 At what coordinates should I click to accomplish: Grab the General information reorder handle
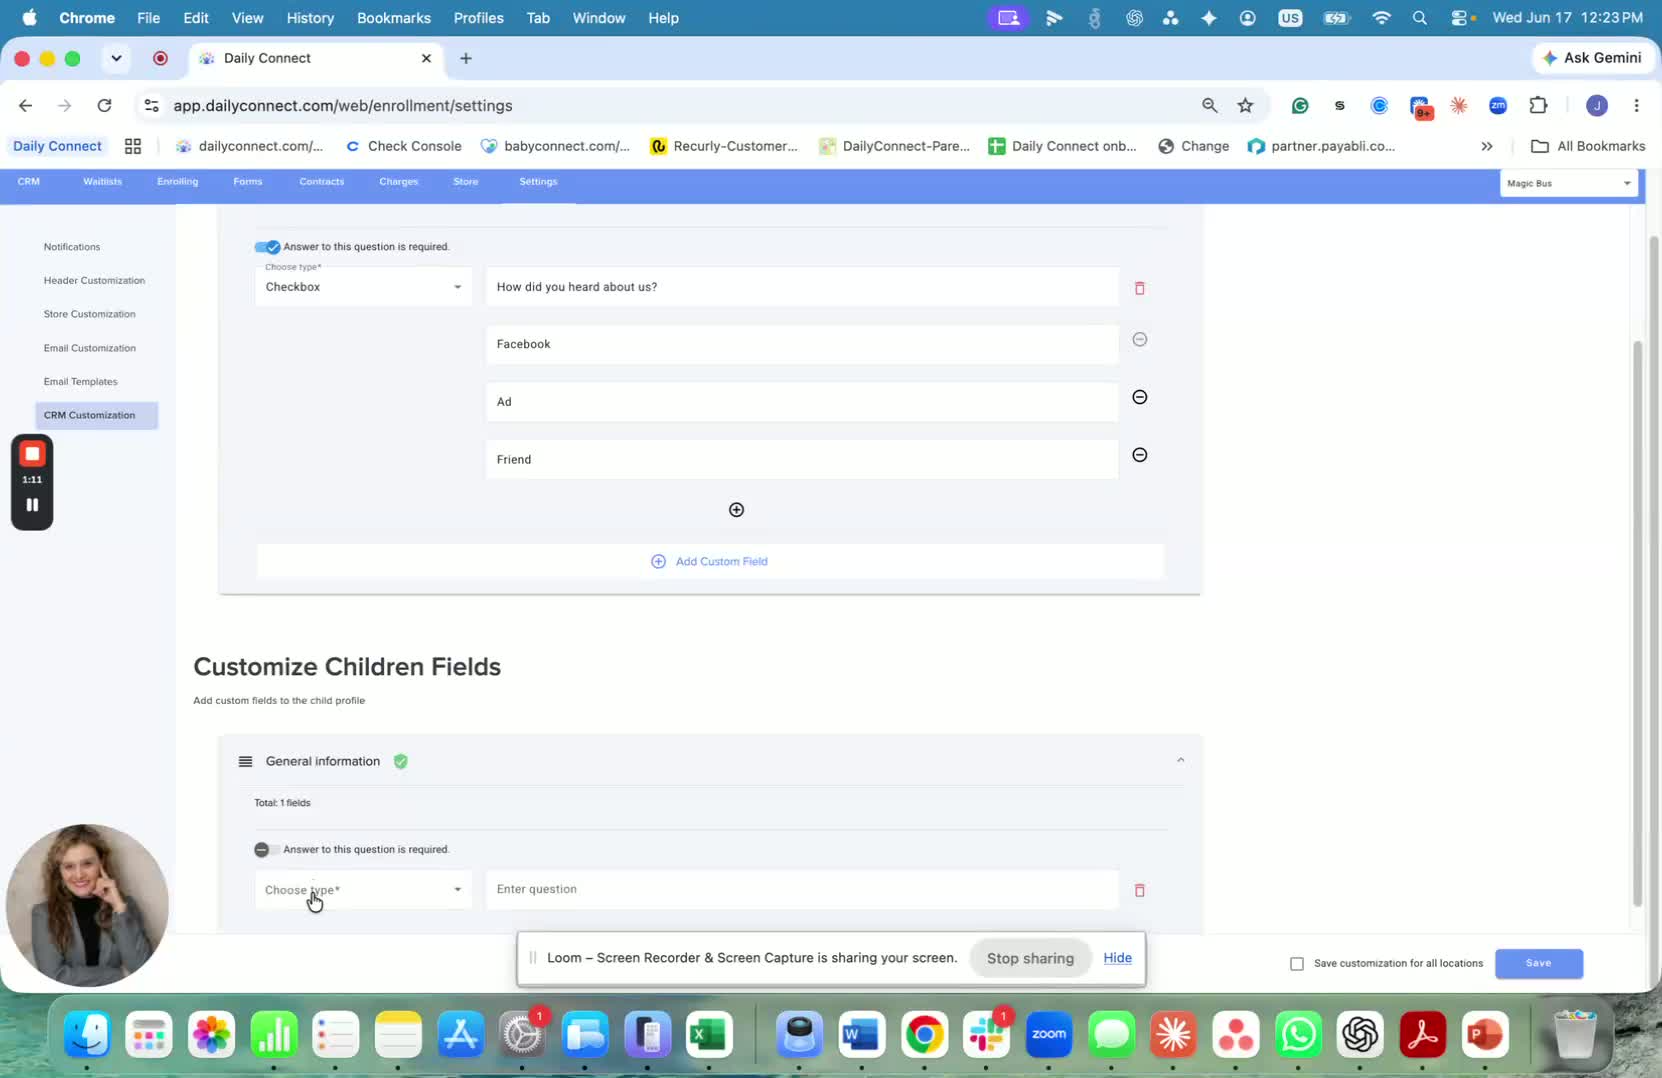pyautogui.click(x=245, y=762)
